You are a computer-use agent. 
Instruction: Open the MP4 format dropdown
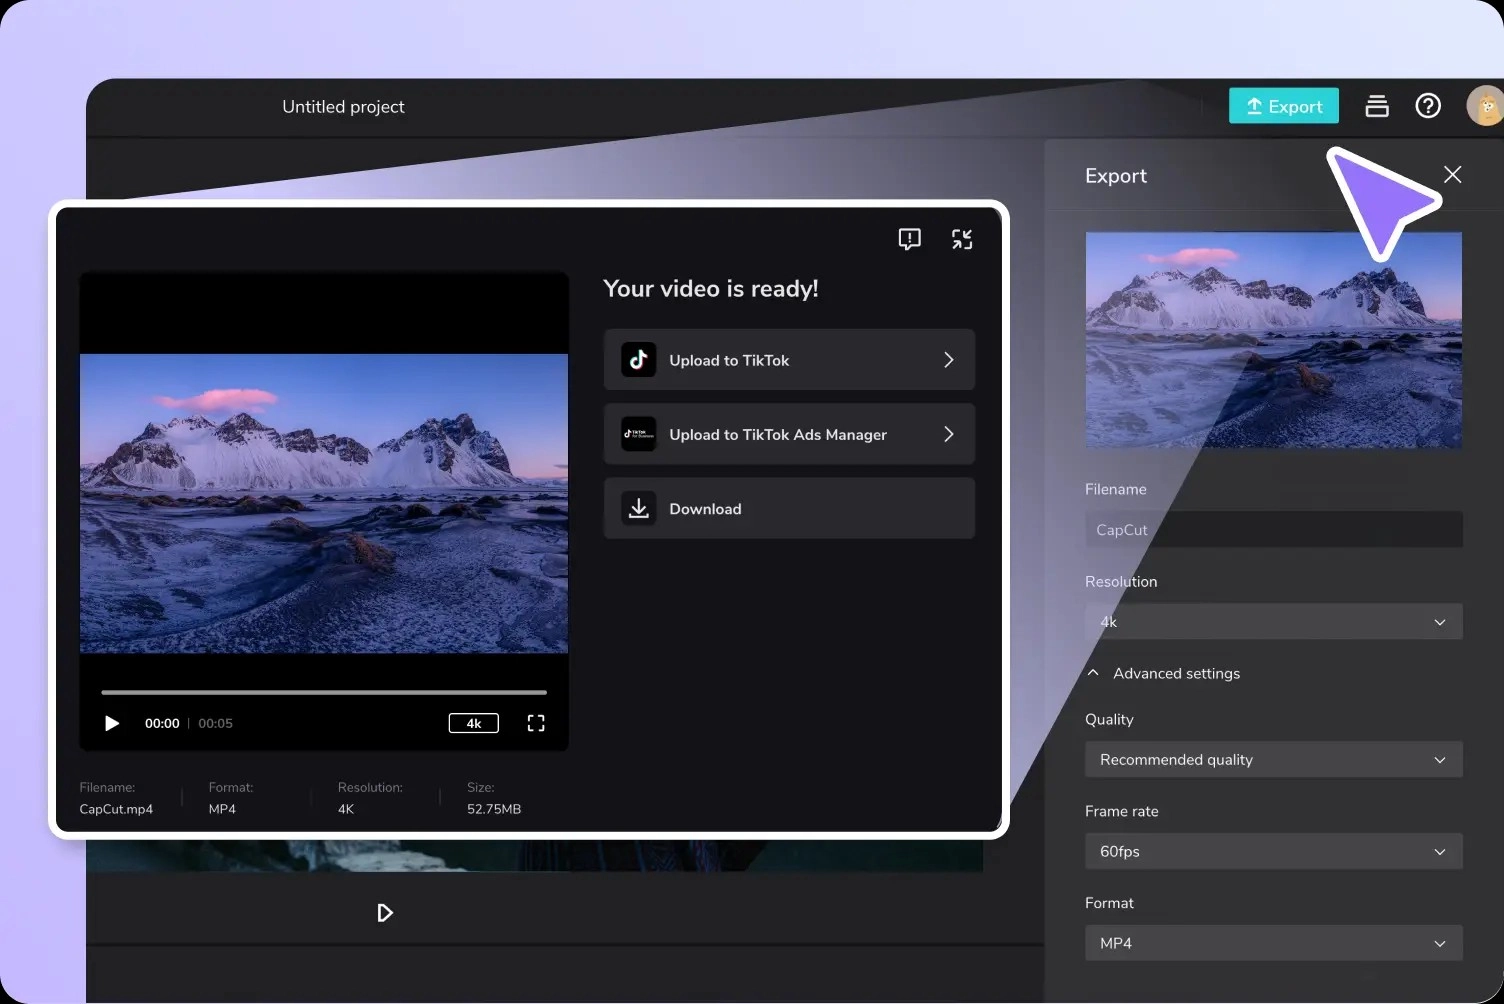(x=1273, y=943)
